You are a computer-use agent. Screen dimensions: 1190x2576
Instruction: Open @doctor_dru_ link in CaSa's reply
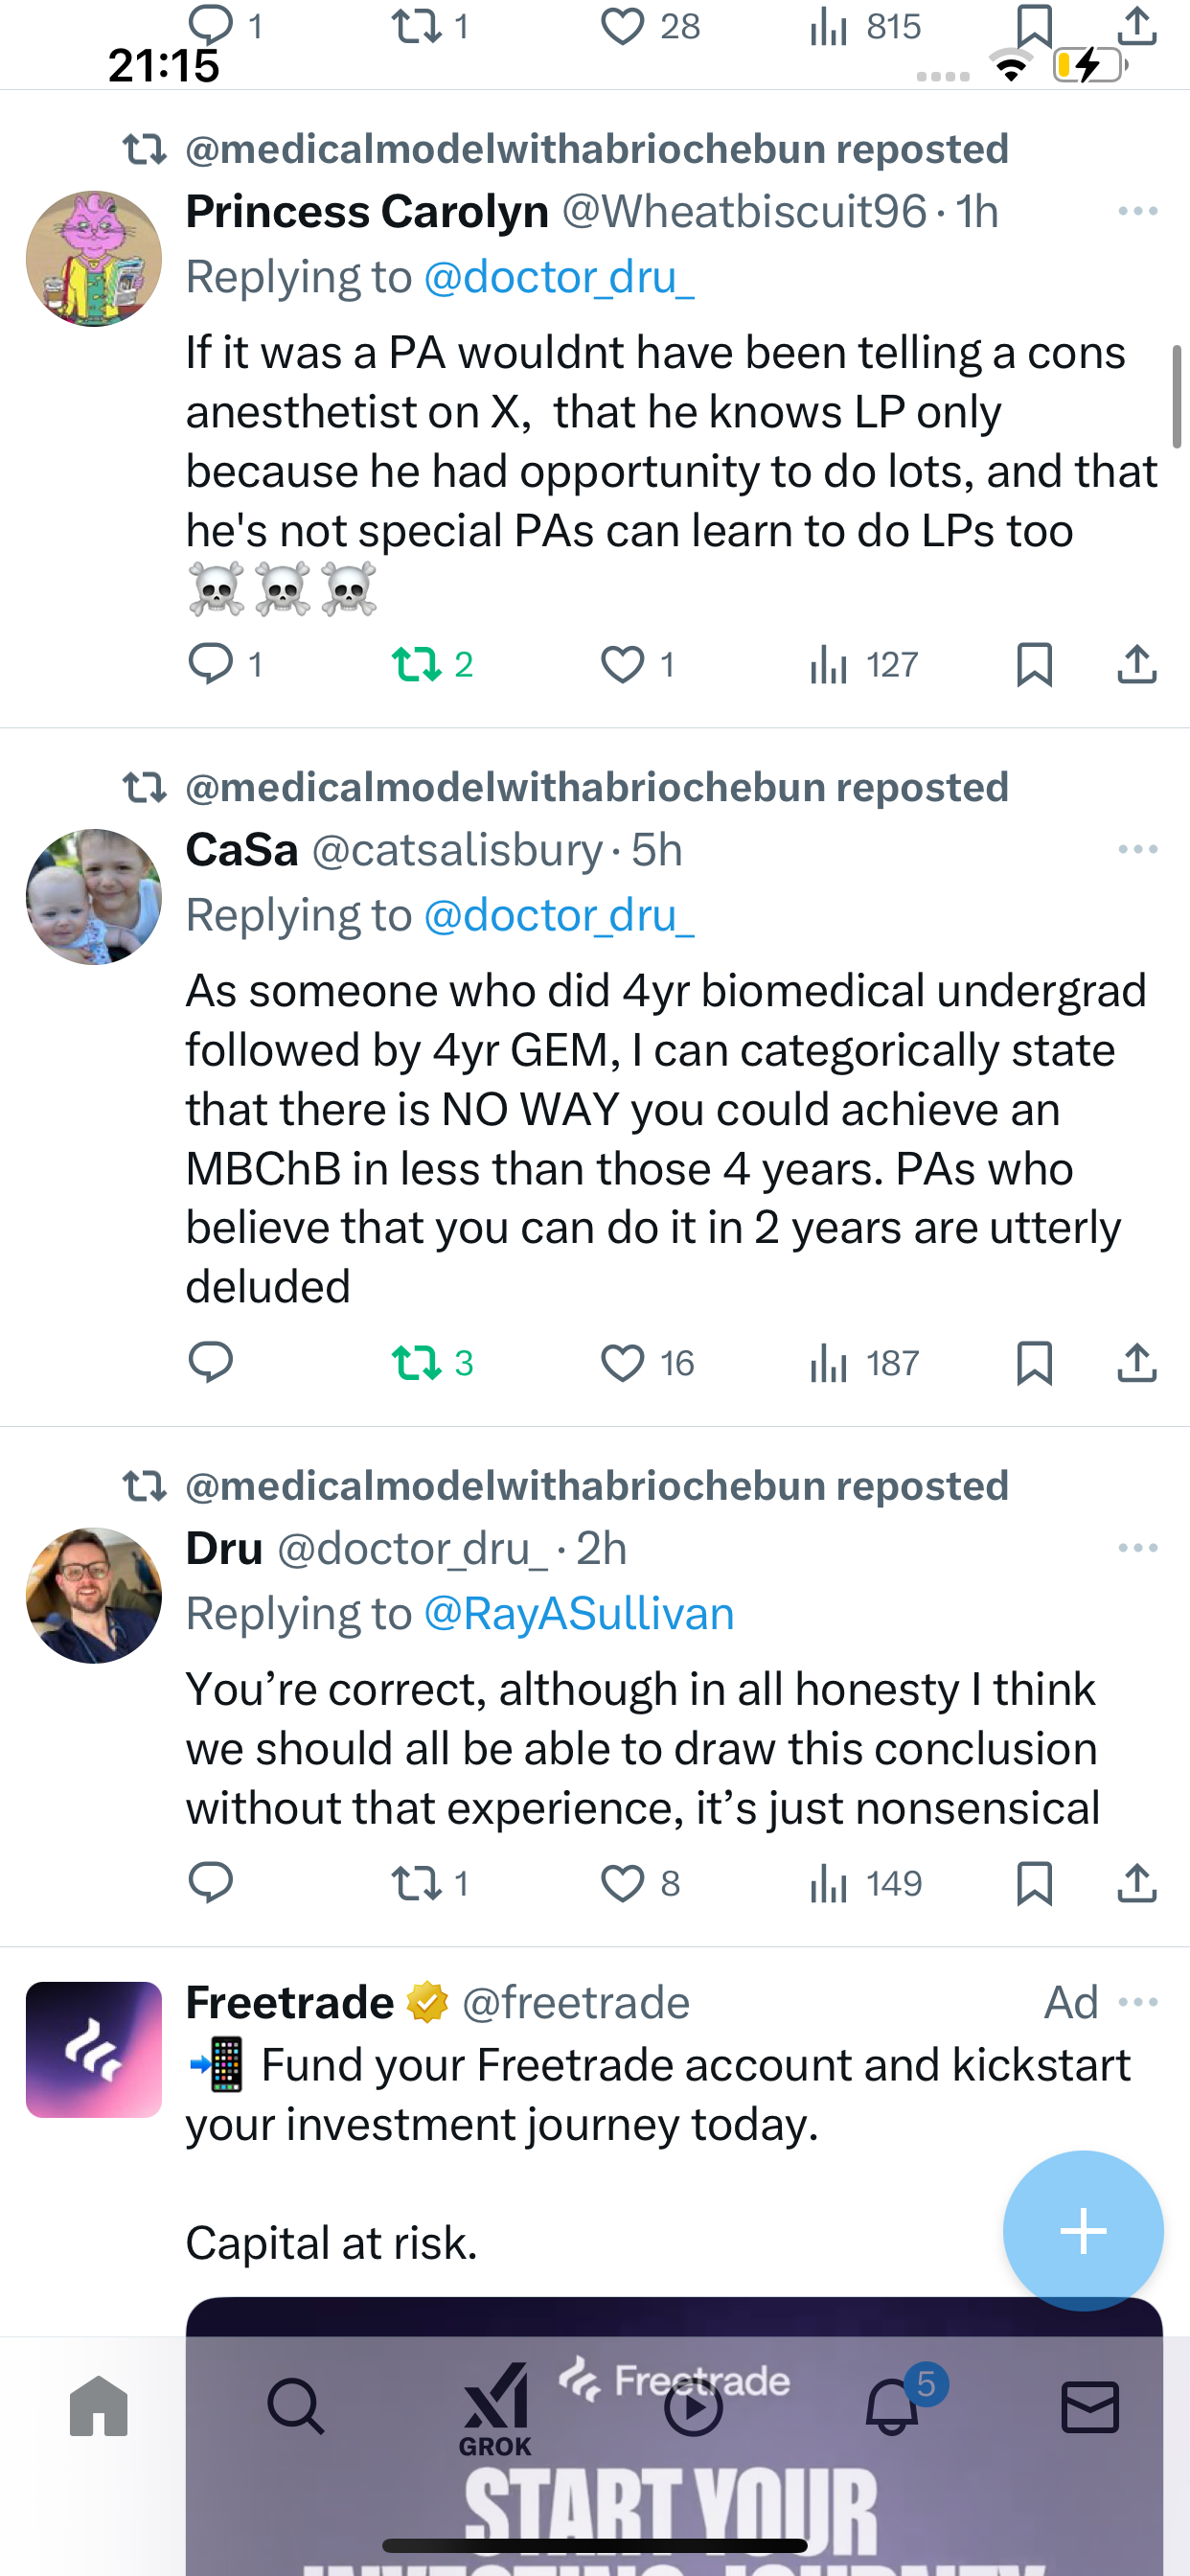pos(559,915)
